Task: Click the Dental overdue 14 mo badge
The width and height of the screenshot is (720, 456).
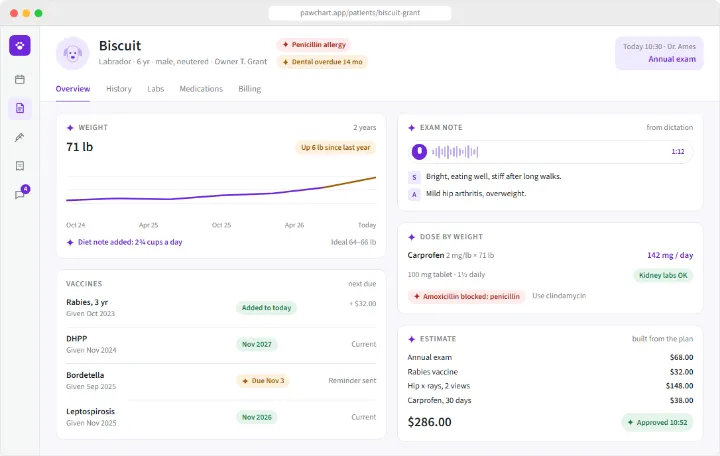Action: coord(322,62)
